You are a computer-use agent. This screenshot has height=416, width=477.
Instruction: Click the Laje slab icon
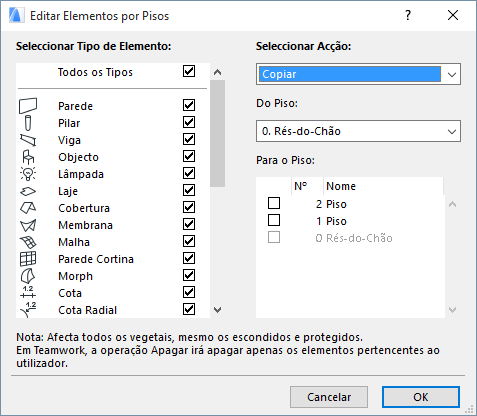click(x=28, y=191)
